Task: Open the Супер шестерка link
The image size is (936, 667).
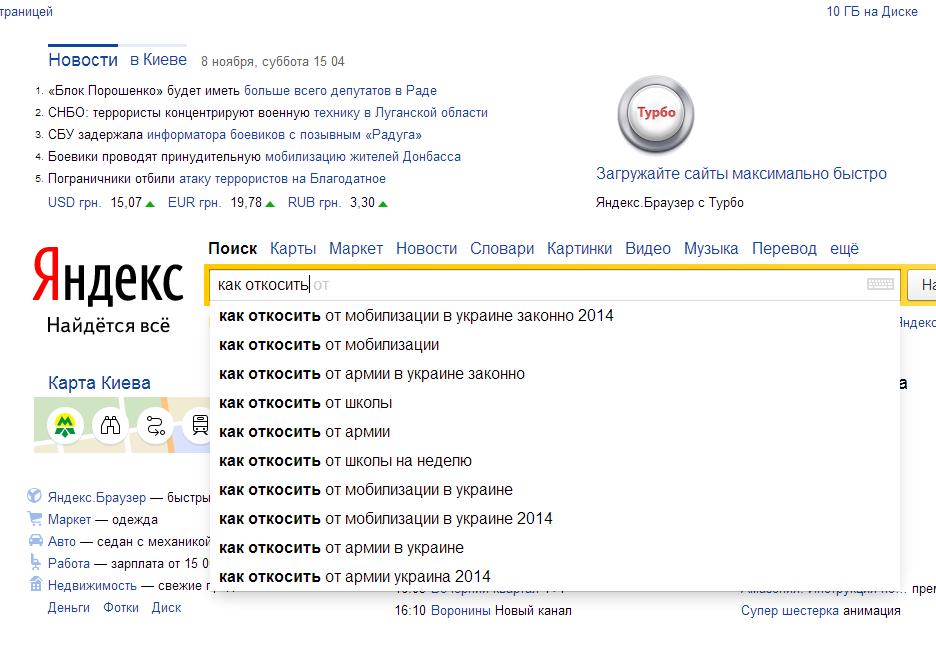Action: (790, 611)
